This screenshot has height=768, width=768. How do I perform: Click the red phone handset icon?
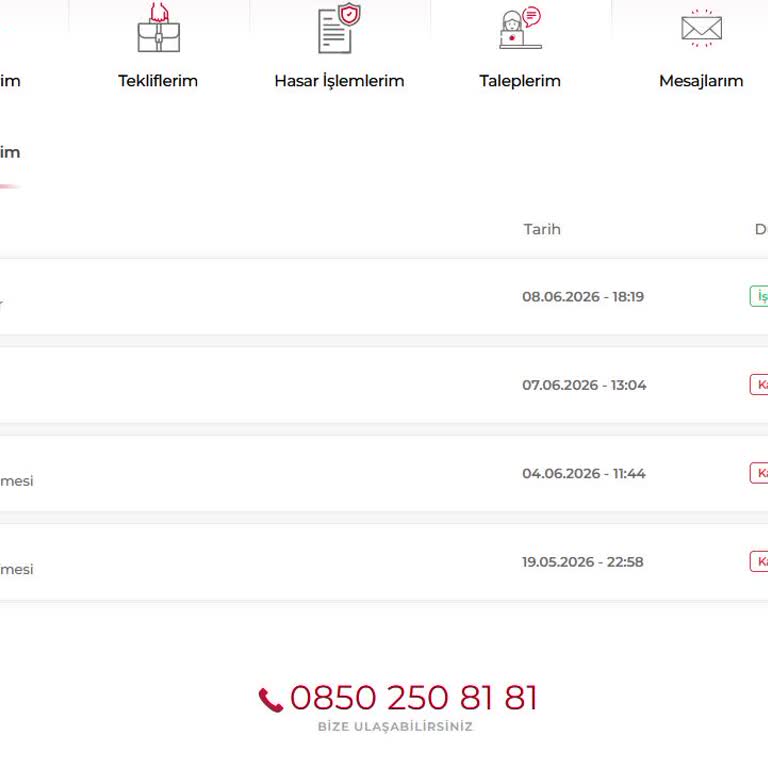[x=271, y=700]
